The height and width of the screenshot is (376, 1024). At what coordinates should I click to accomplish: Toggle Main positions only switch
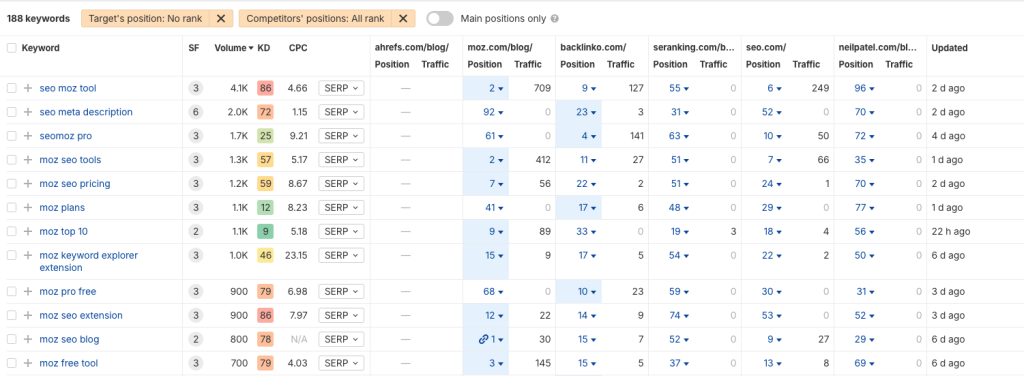click(440, 18)
